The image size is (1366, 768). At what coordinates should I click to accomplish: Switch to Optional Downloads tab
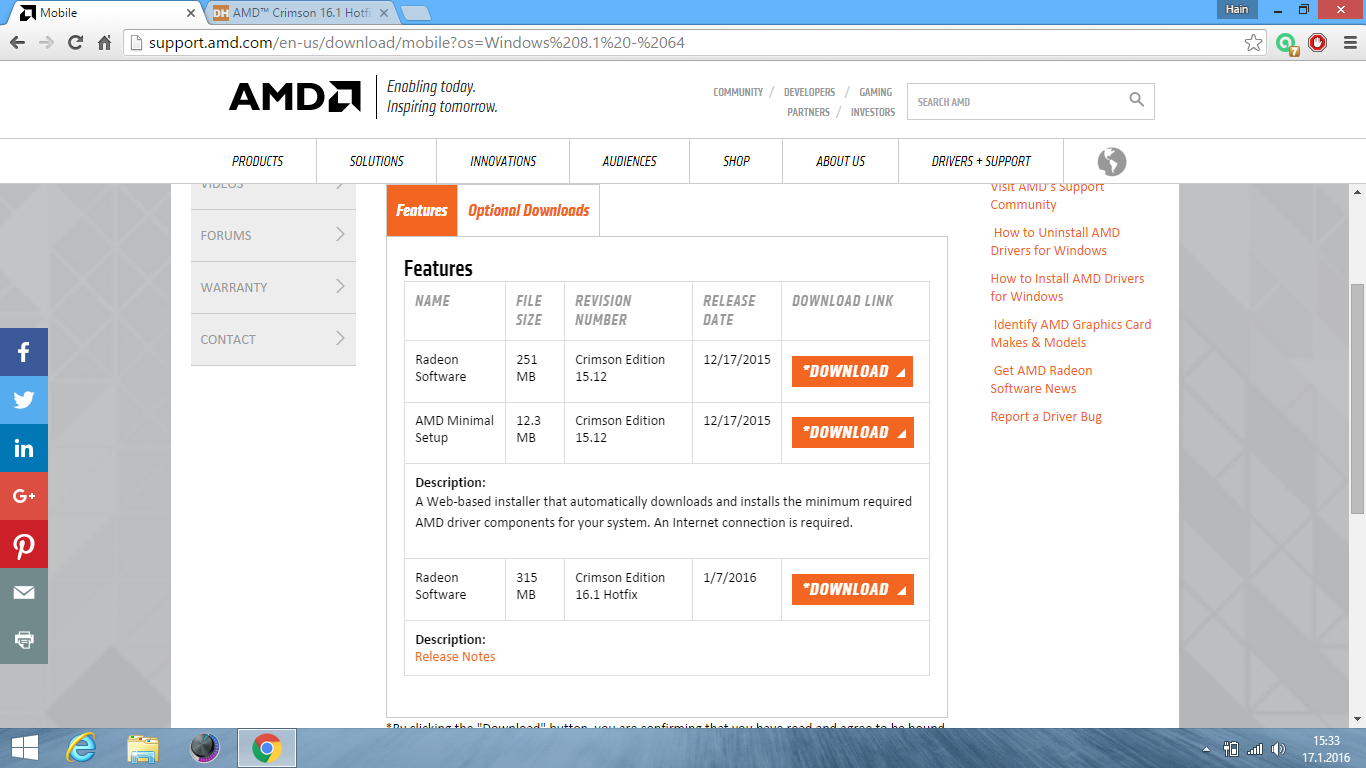tap(529, 210)
